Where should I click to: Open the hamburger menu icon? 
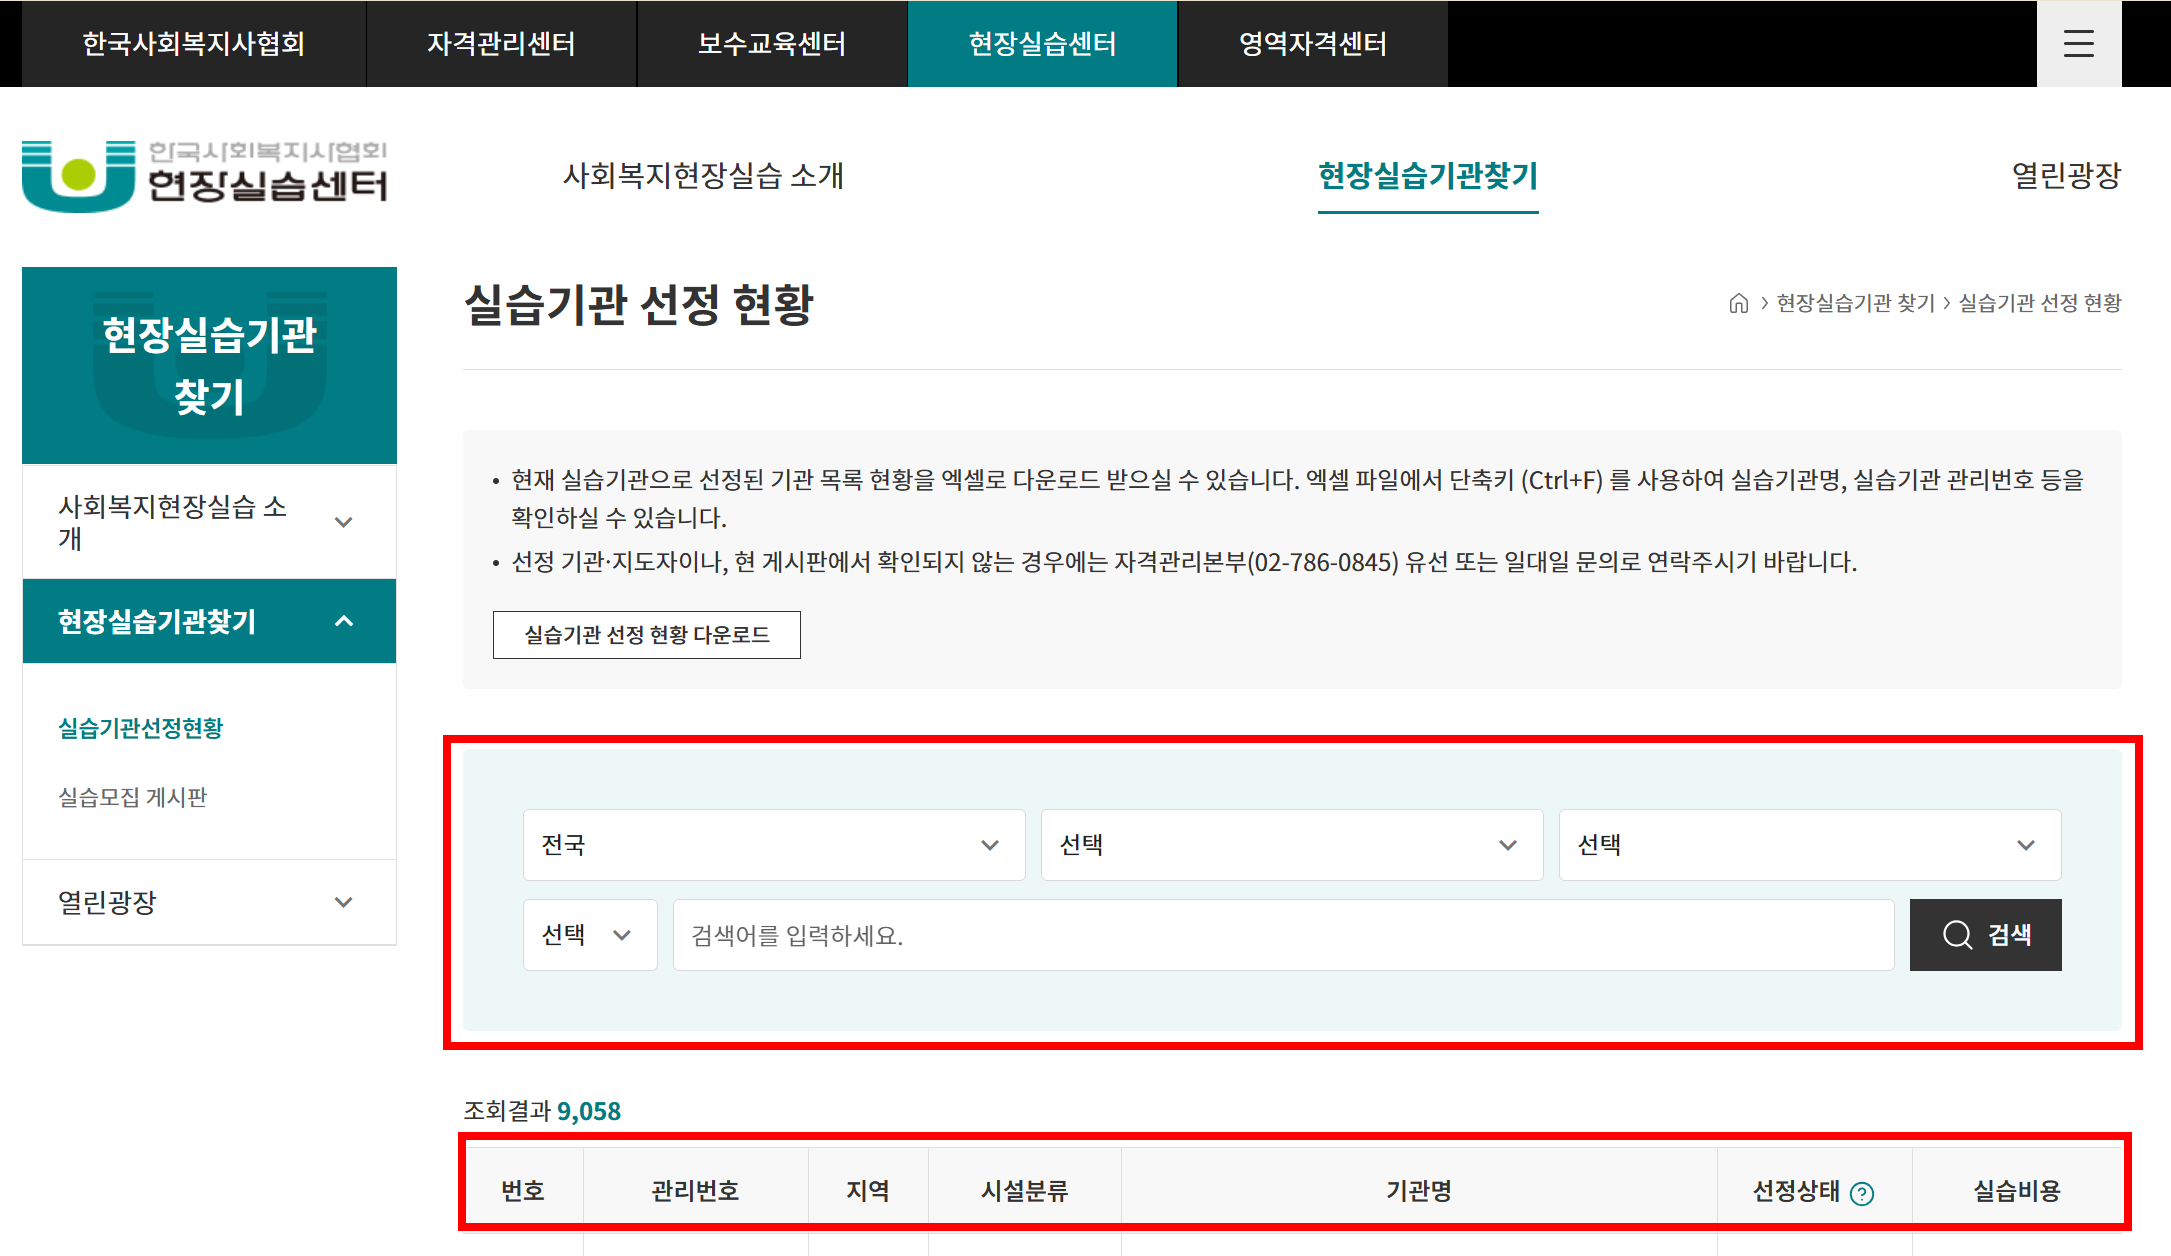click(2078, 43)
